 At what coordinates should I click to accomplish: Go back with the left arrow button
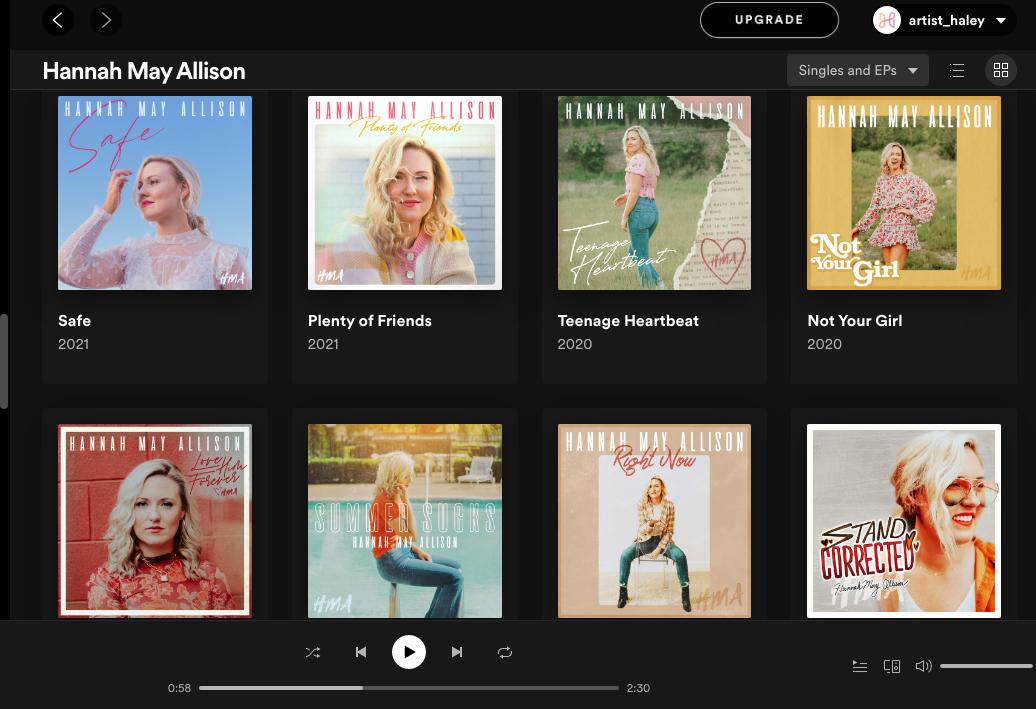pyautogui.click(x=58, y=20)
